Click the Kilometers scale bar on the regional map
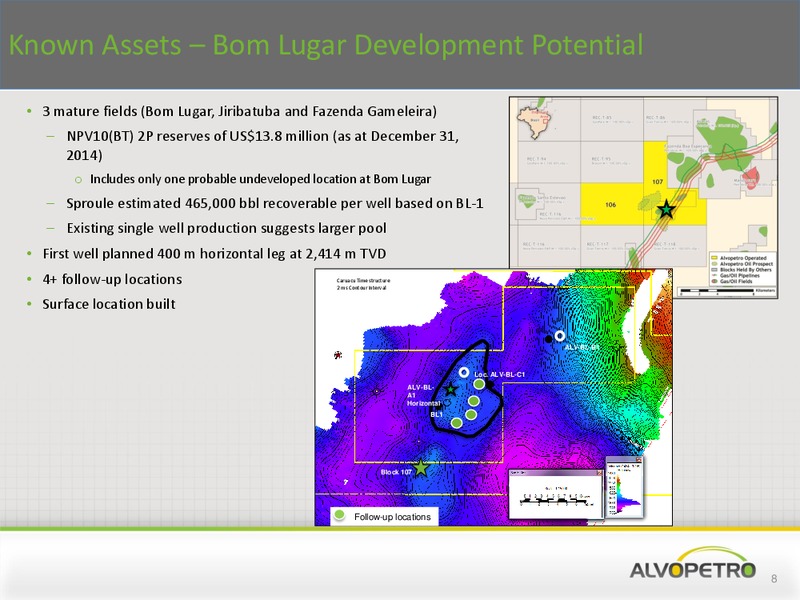 [x=727, y=291]
